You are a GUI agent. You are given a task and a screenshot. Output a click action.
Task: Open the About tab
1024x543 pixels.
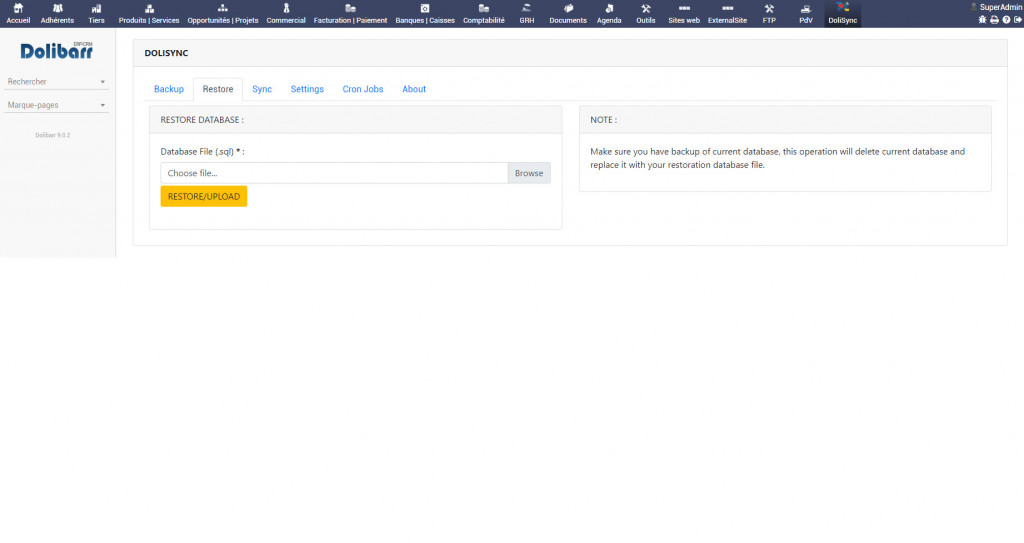[x=414, y=89]
